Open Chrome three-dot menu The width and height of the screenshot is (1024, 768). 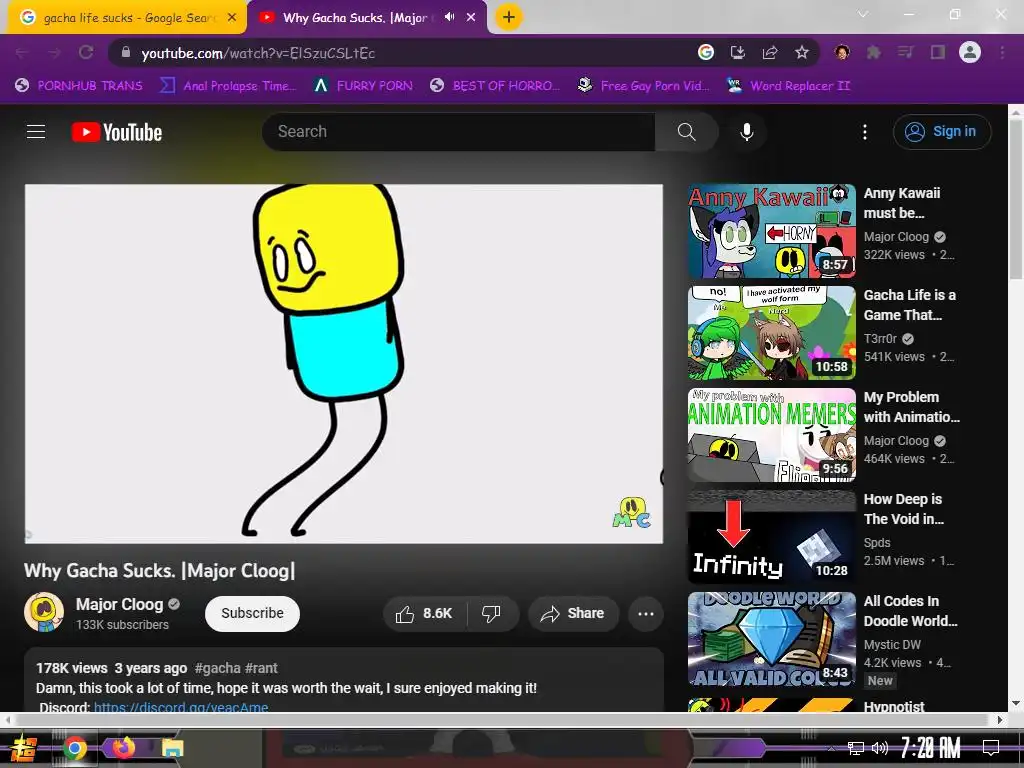point(1002,53)
